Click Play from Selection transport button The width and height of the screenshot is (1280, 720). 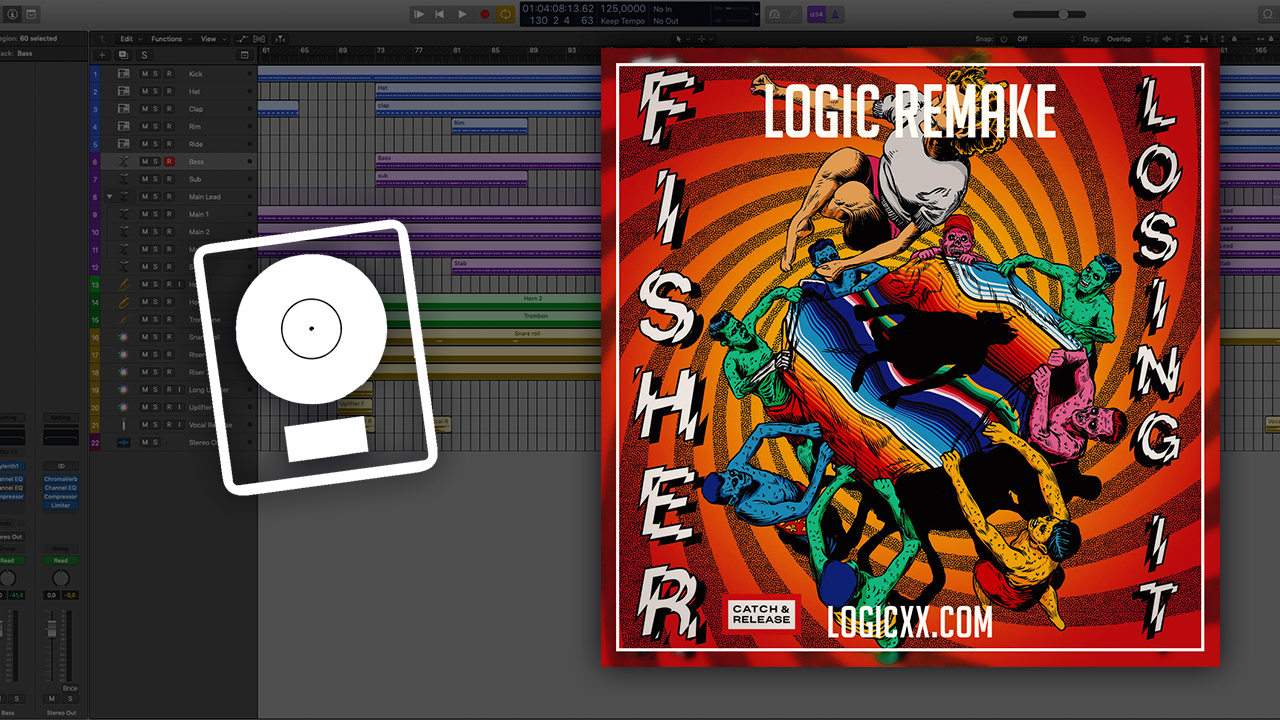(419, 14)
